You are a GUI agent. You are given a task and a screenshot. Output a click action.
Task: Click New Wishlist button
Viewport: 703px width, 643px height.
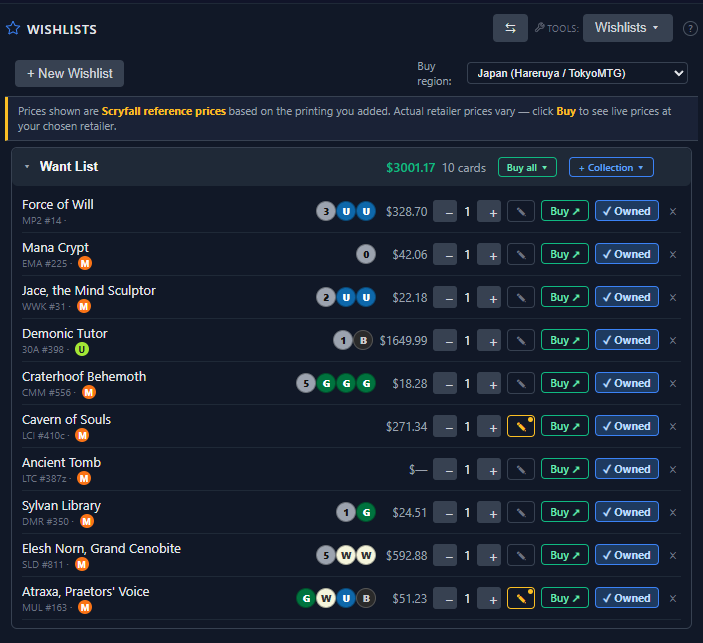(69, 74)
